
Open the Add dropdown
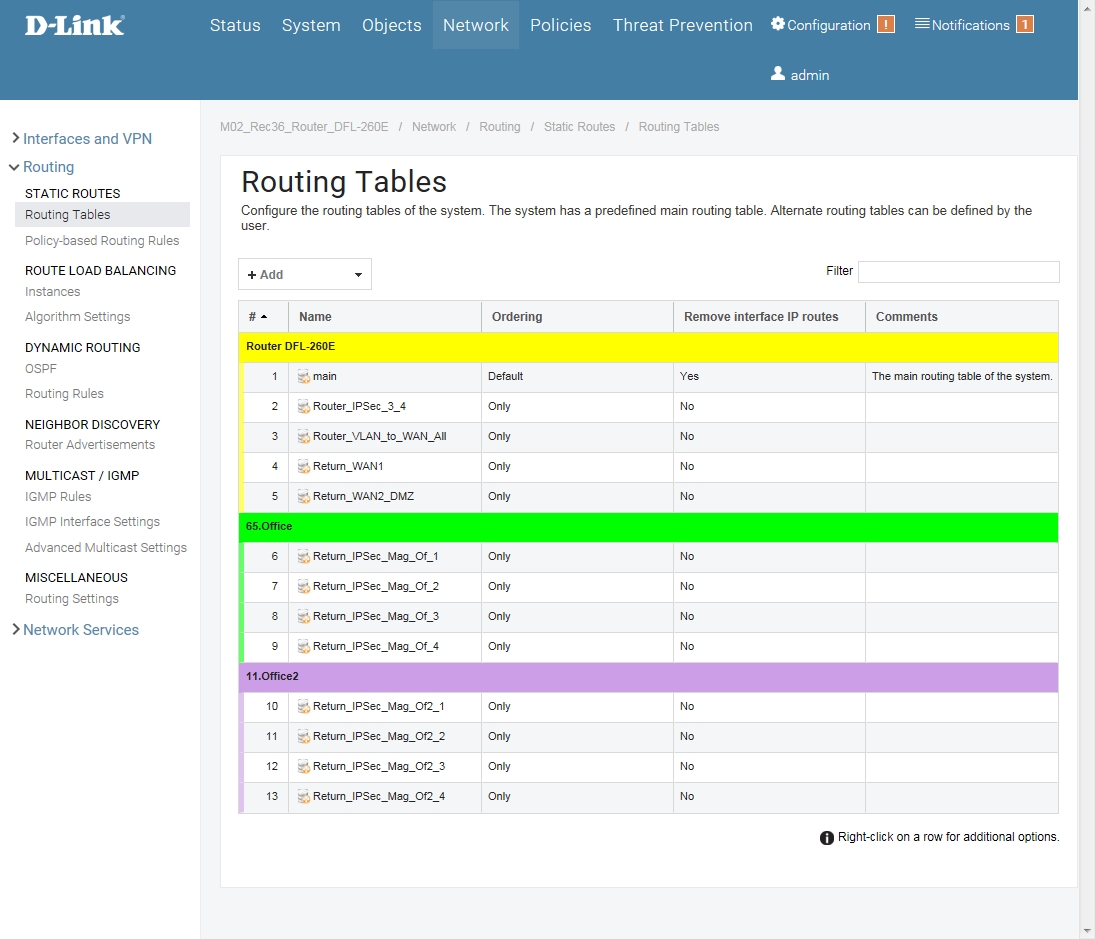[304, 274]
